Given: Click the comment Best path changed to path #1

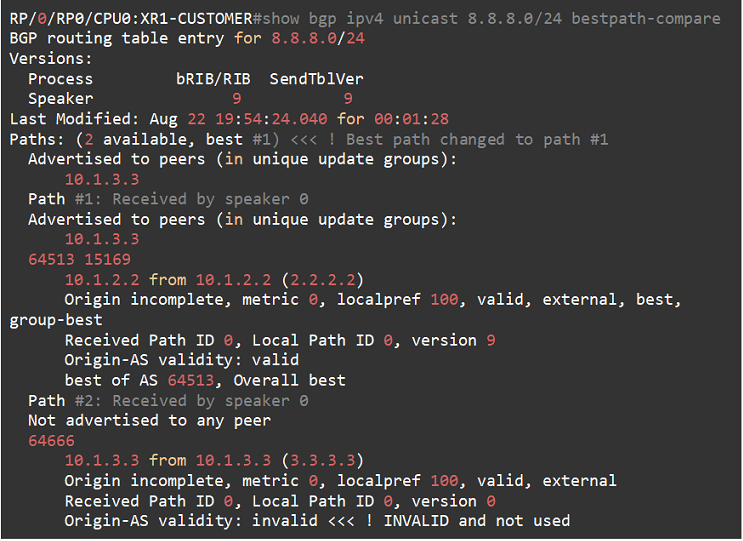Looking at the screenshot, I should [477, 139].
